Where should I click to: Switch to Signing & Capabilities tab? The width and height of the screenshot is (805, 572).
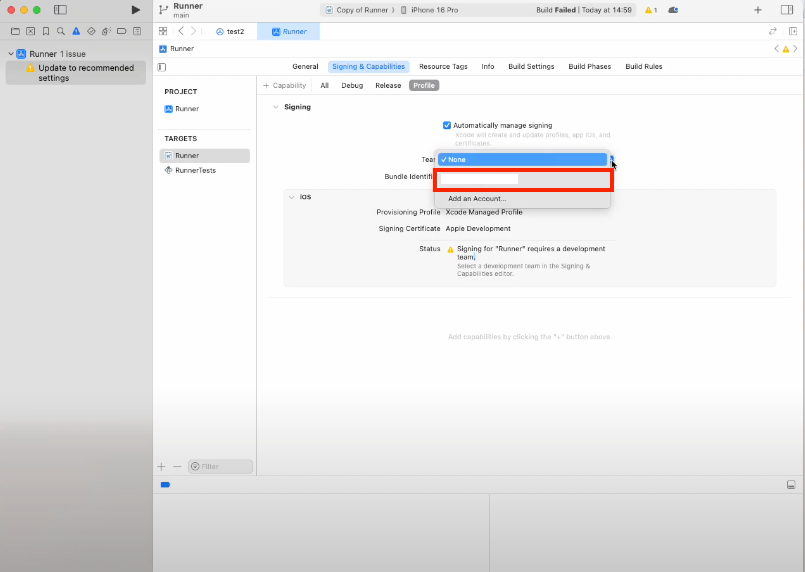[x=369, y=67]
